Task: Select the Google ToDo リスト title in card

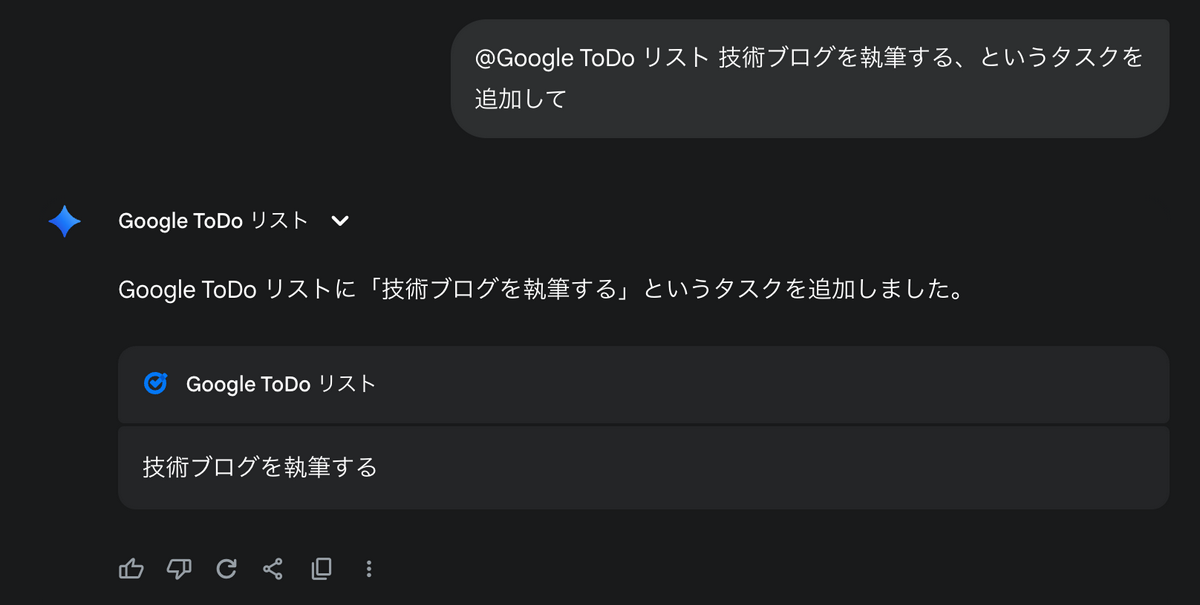Action: (x=281, y=384)
